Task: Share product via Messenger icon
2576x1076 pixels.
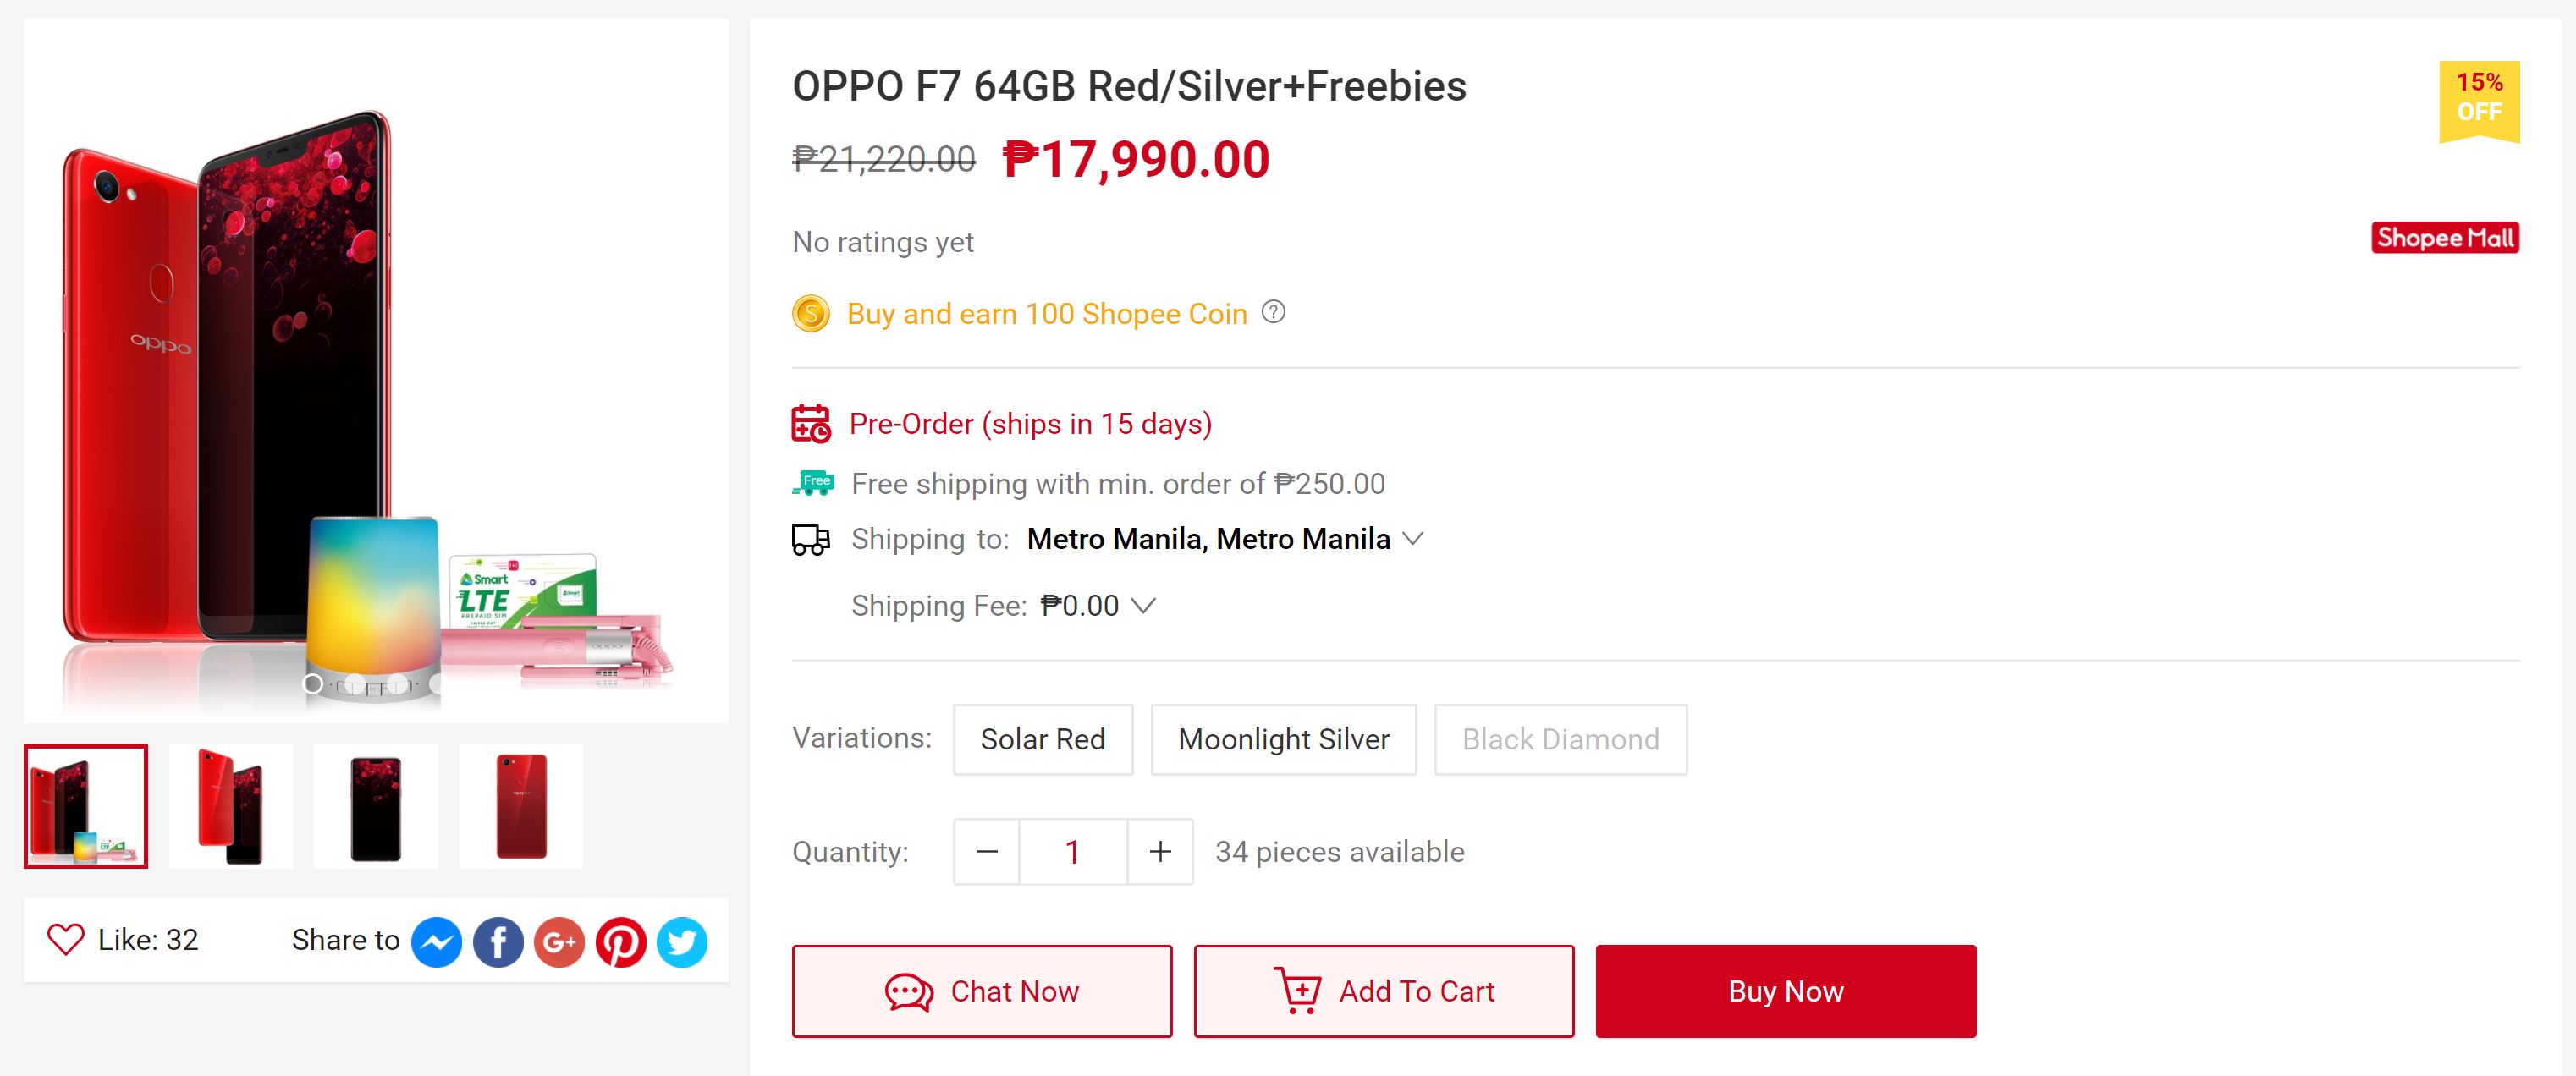Action: click(437, 942)
